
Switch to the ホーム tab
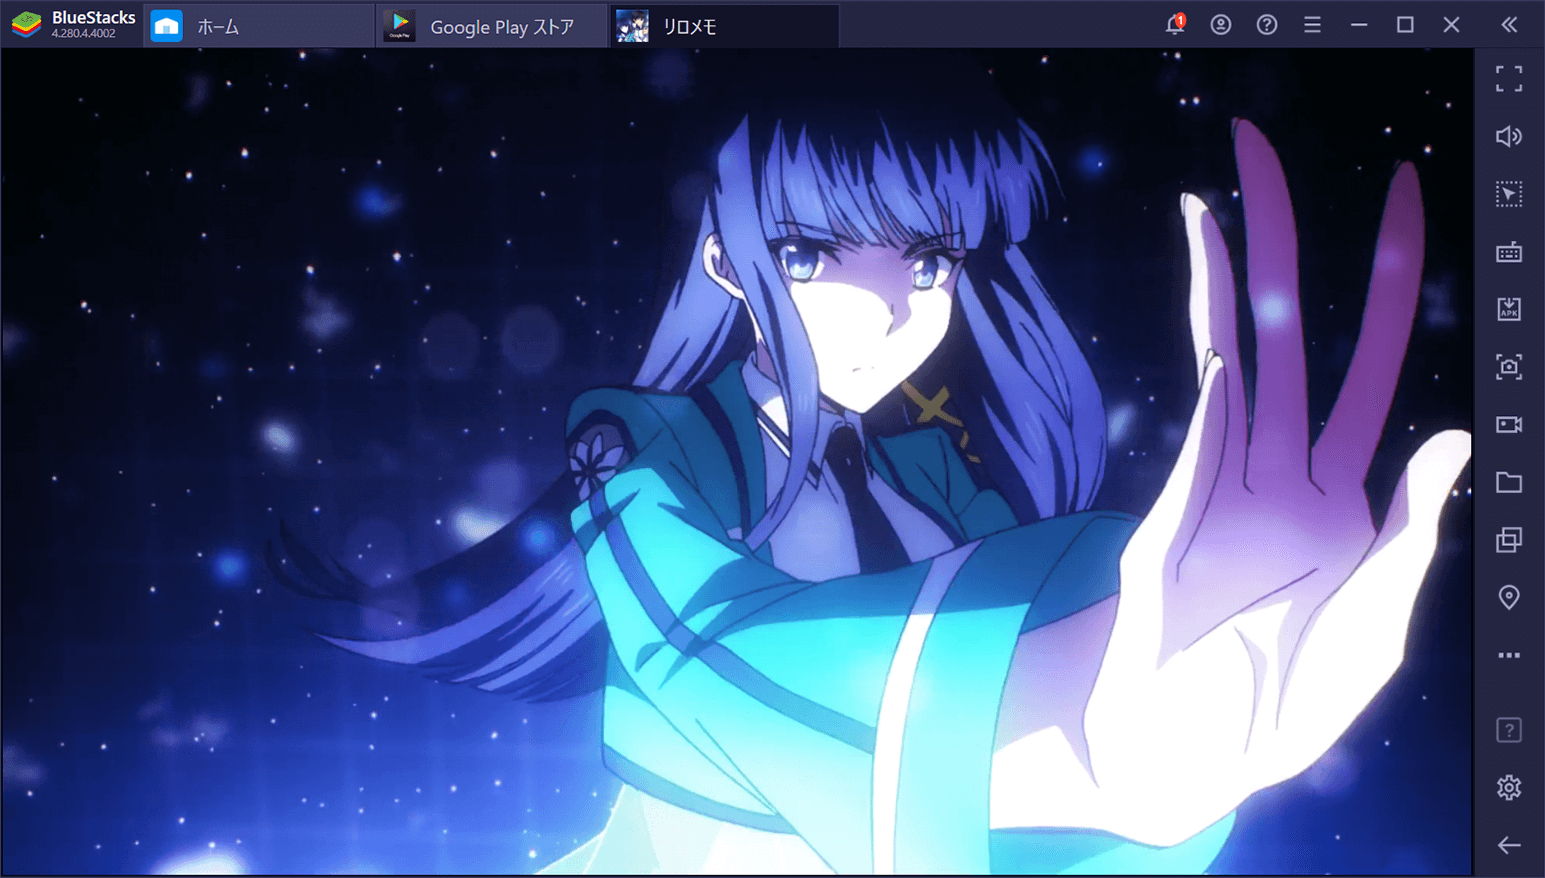coord(259,26)
